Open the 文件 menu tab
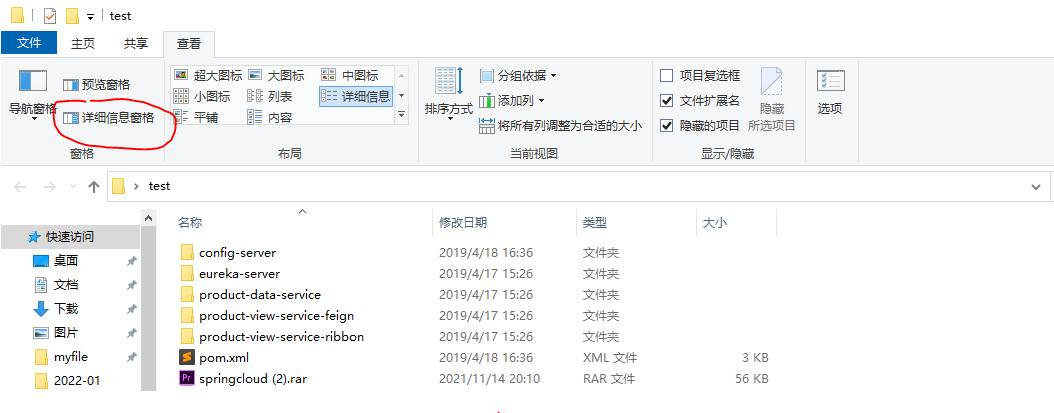The image size is (1054, 413). [x=29, y=43]
